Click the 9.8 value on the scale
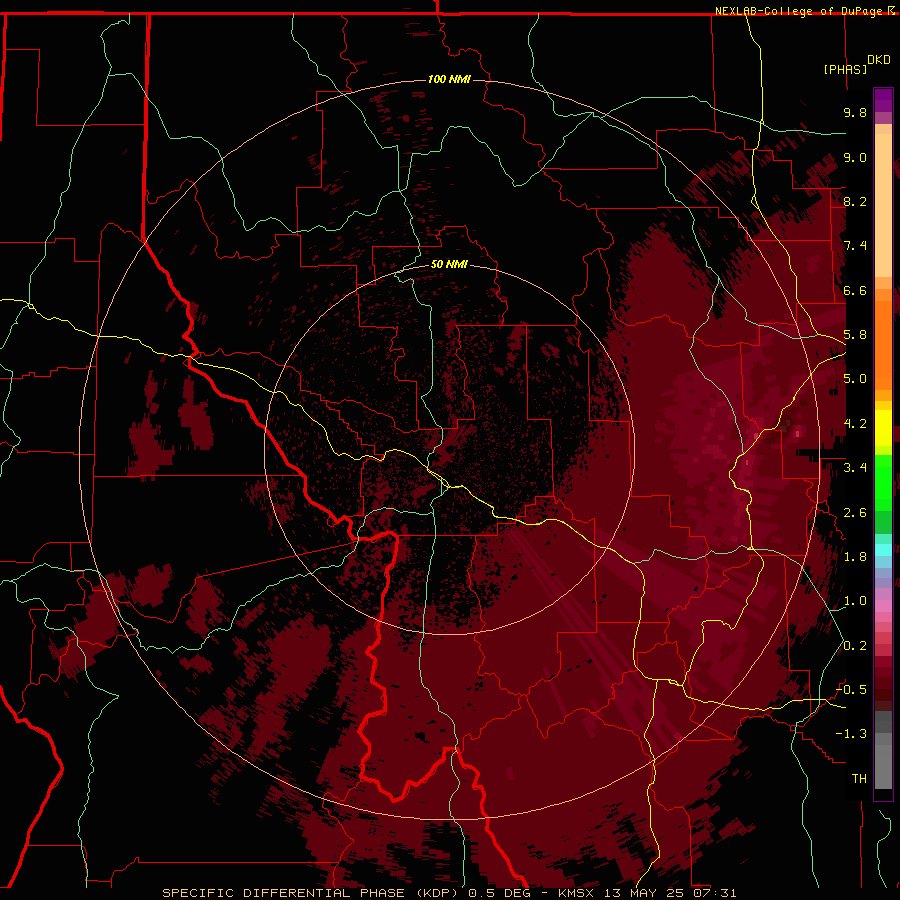 (855, 112)
